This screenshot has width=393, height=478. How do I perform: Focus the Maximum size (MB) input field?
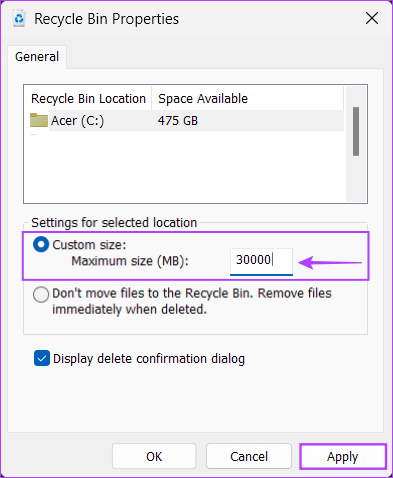(x=261, y=261)
